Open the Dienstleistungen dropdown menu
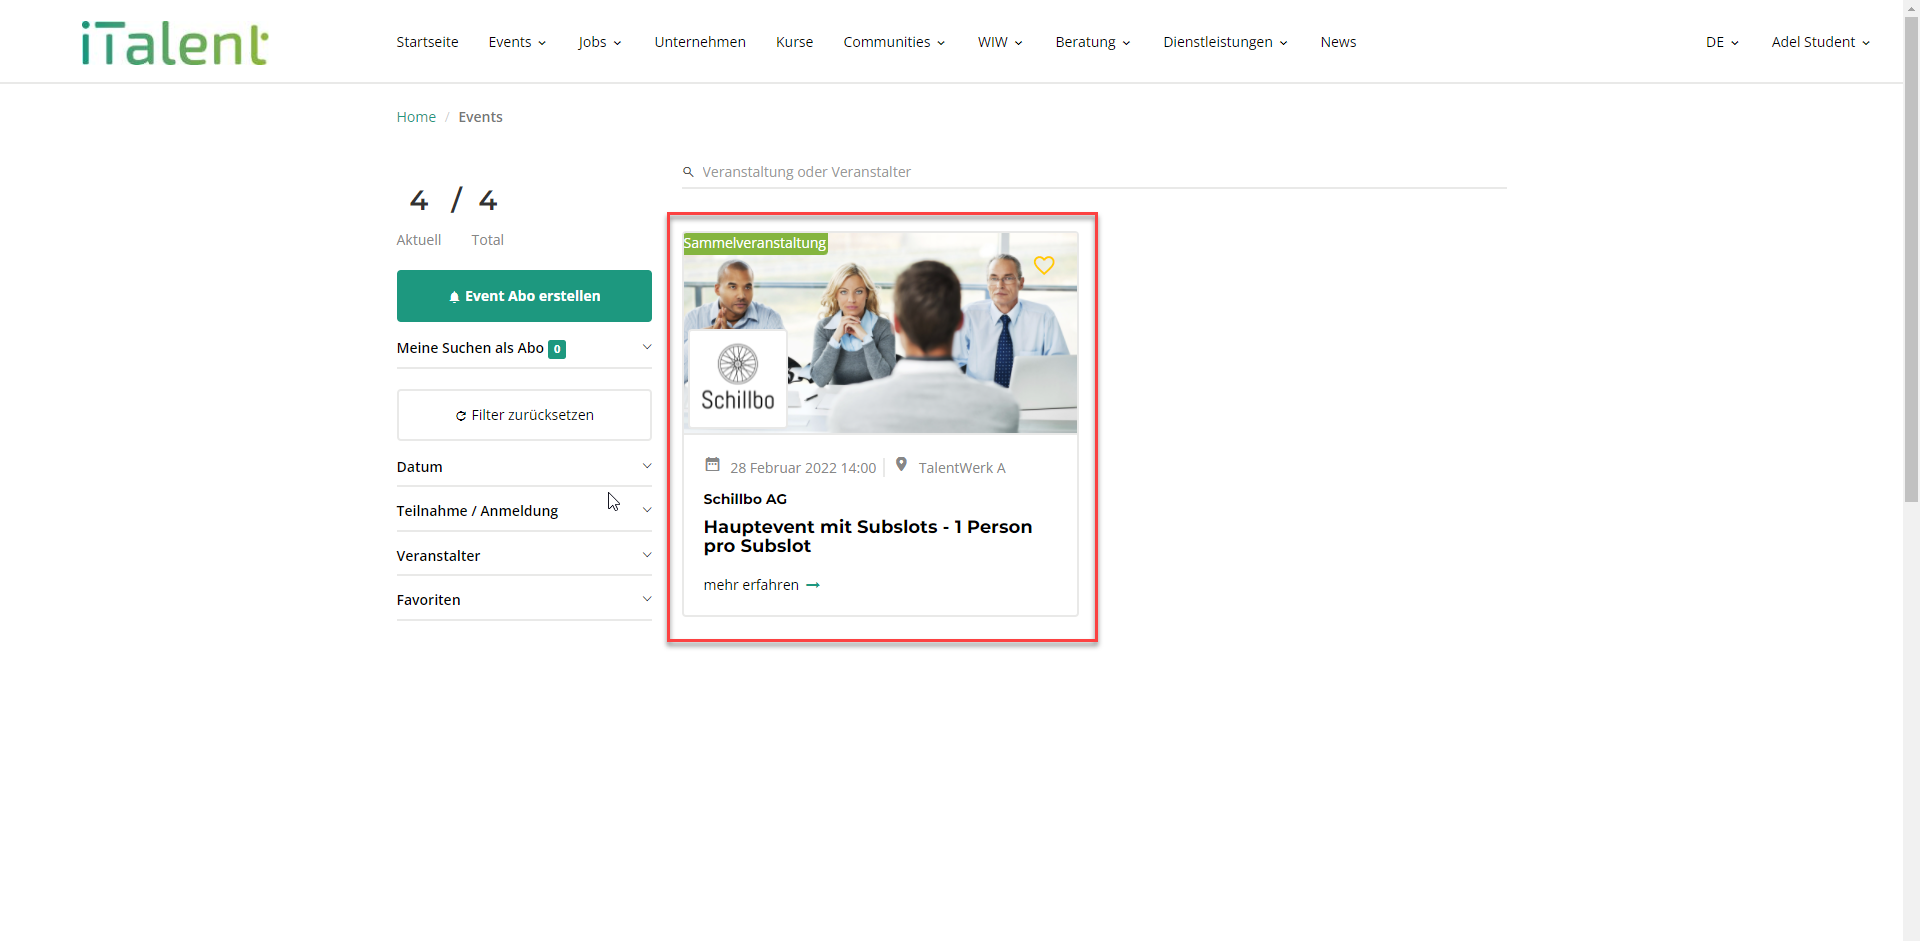 (x=1225, y=42)
